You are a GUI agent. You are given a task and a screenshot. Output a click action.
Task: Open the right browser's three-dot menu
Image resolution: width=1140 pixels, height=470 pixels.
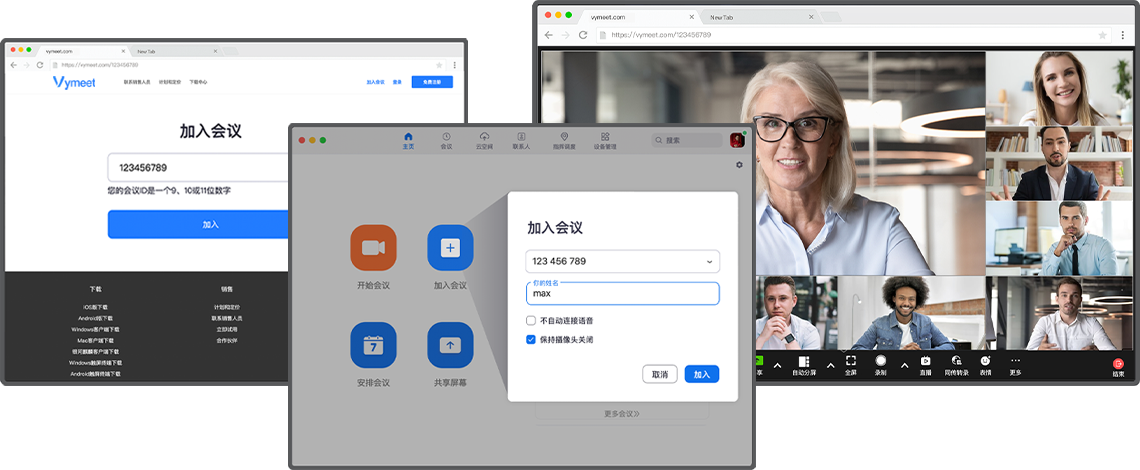[1122, 35]
